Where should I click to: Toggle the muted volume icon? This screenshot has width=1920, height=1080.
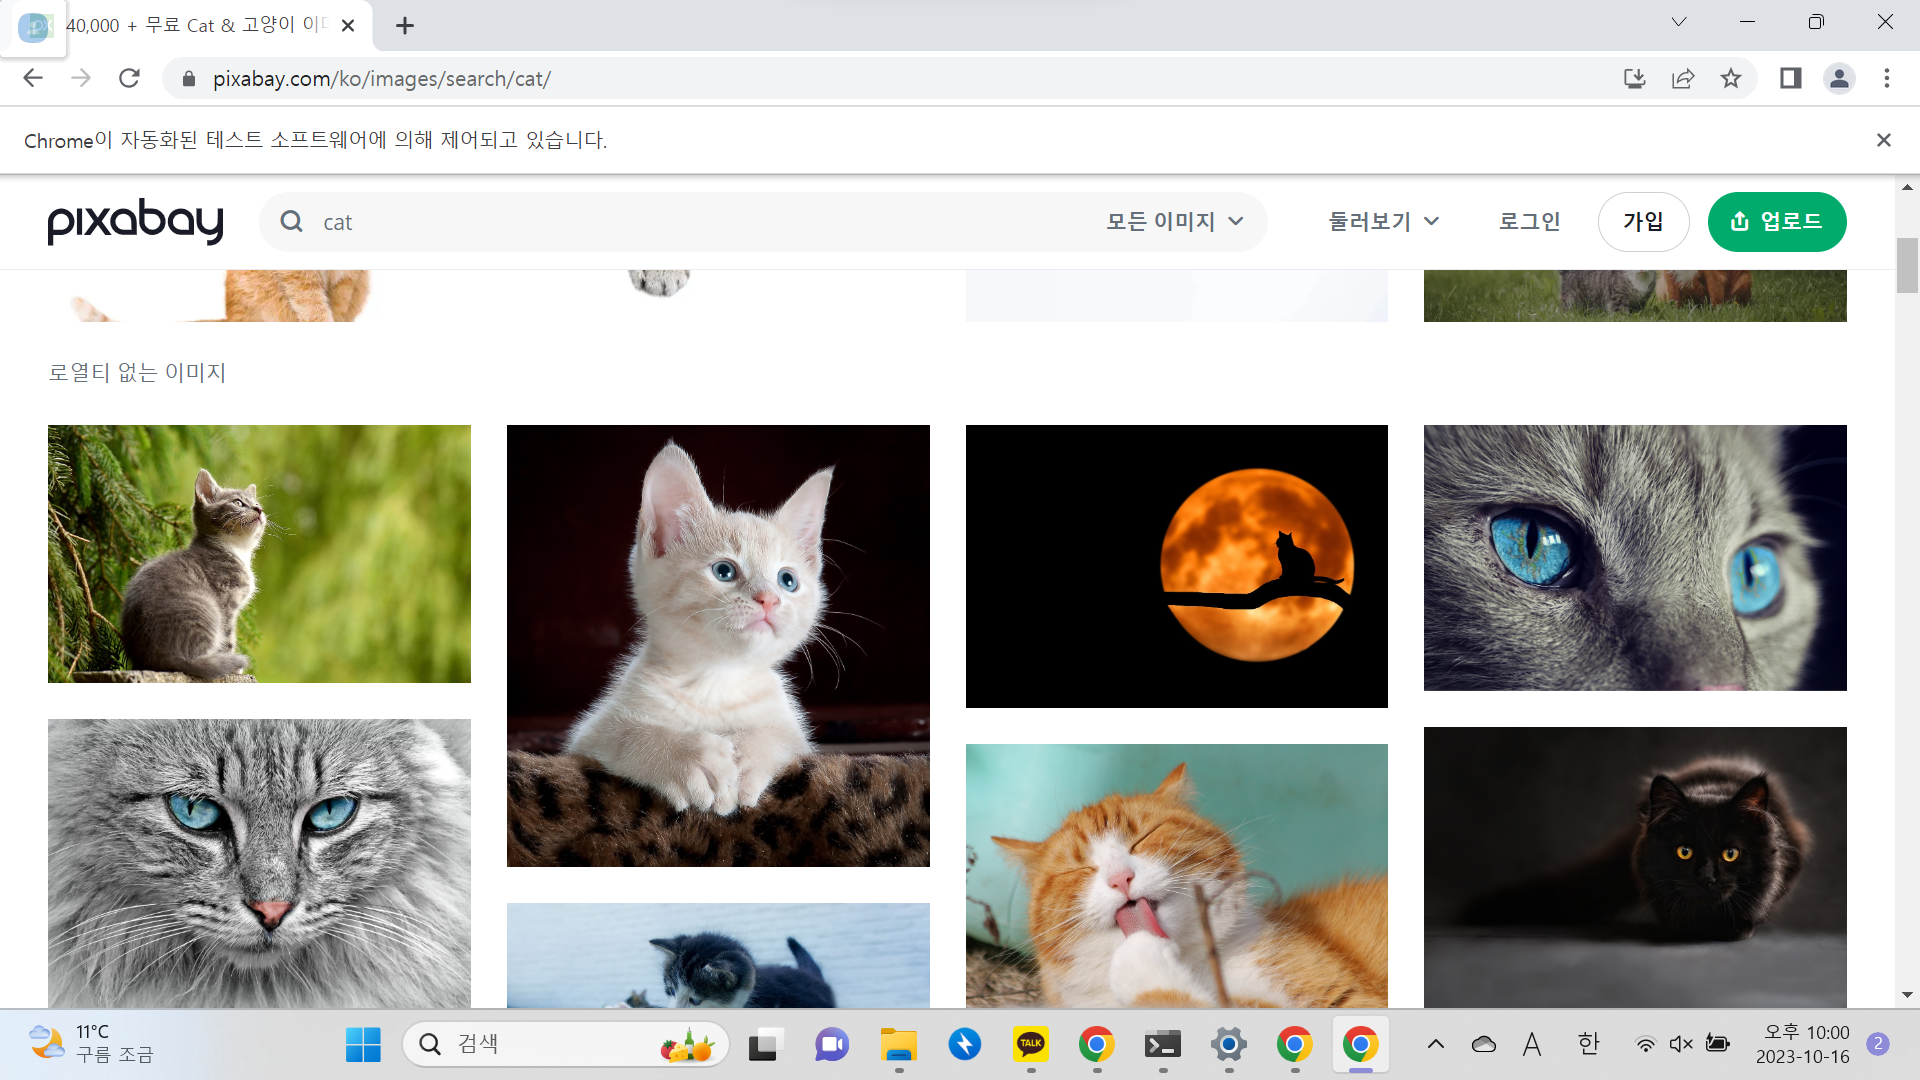pos(1681,1044)
